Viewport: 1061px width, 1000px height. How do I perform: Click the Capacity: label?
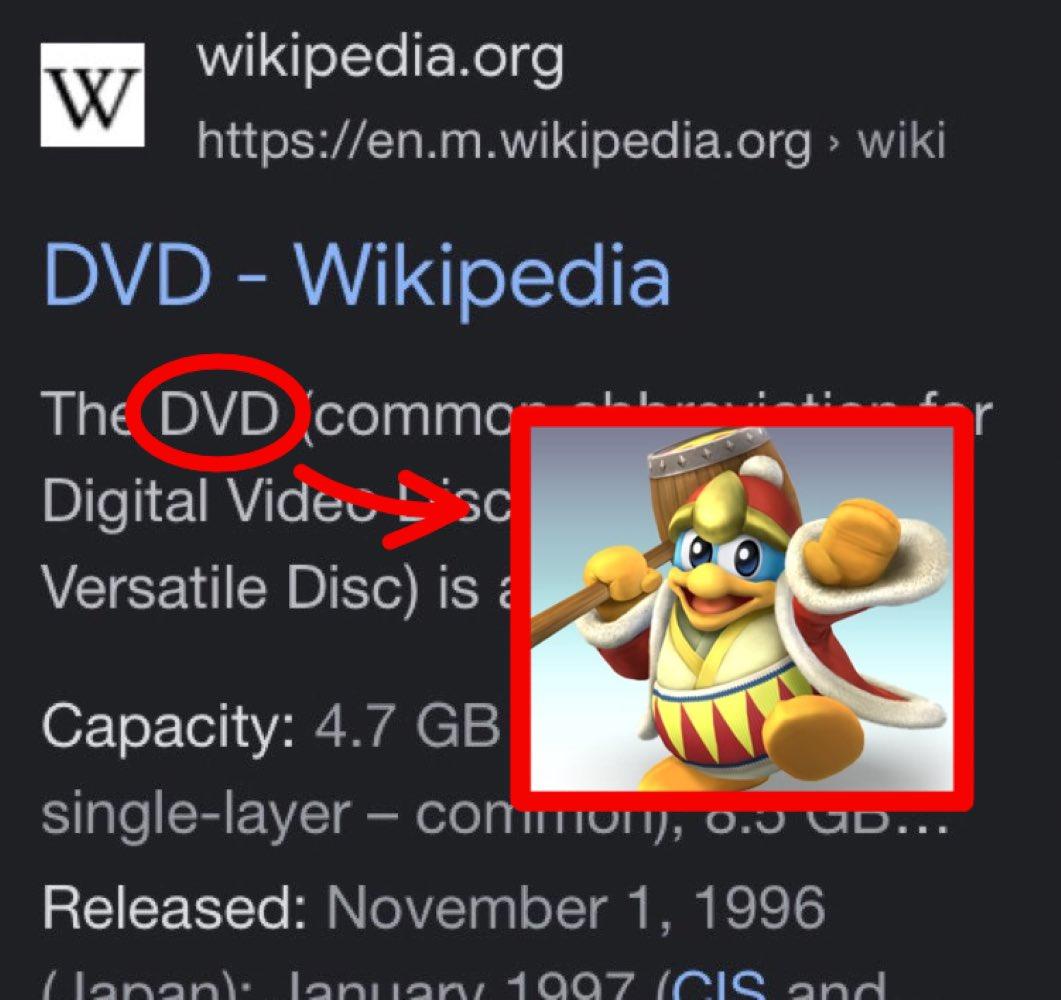click(x=169, y=727)
